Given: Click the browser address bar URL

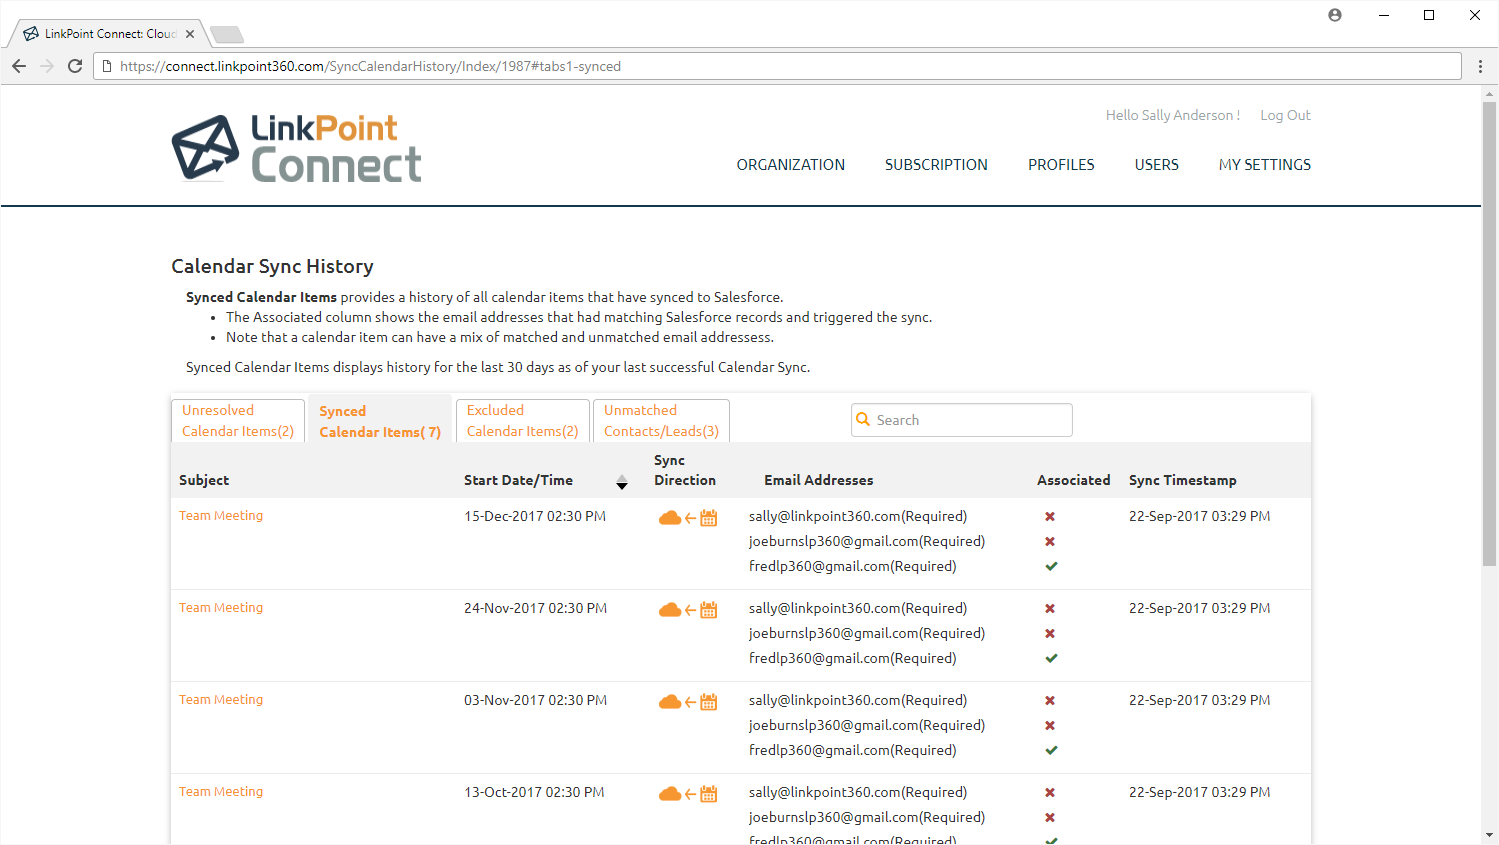Looking at the screenshot, I should (x=370, y=66).
